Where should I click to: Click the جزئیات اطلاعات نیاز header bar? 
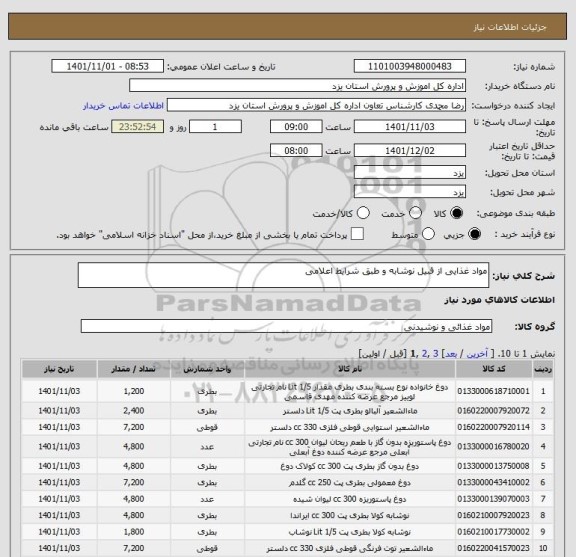point(288,26)
